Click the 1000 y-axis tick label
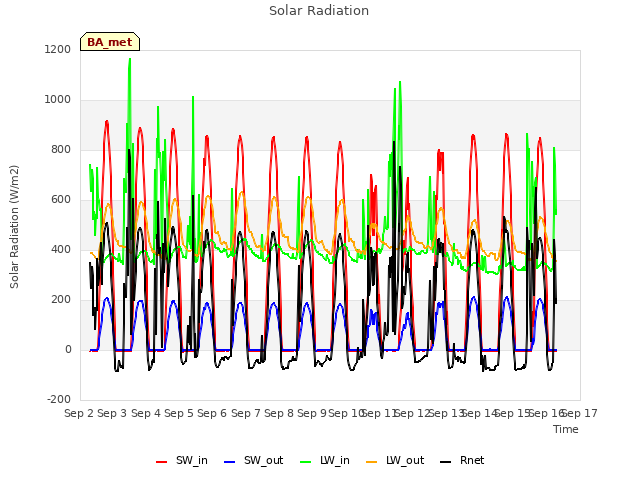640x480 pixels. pyautogui.click(x=58, y=100)
